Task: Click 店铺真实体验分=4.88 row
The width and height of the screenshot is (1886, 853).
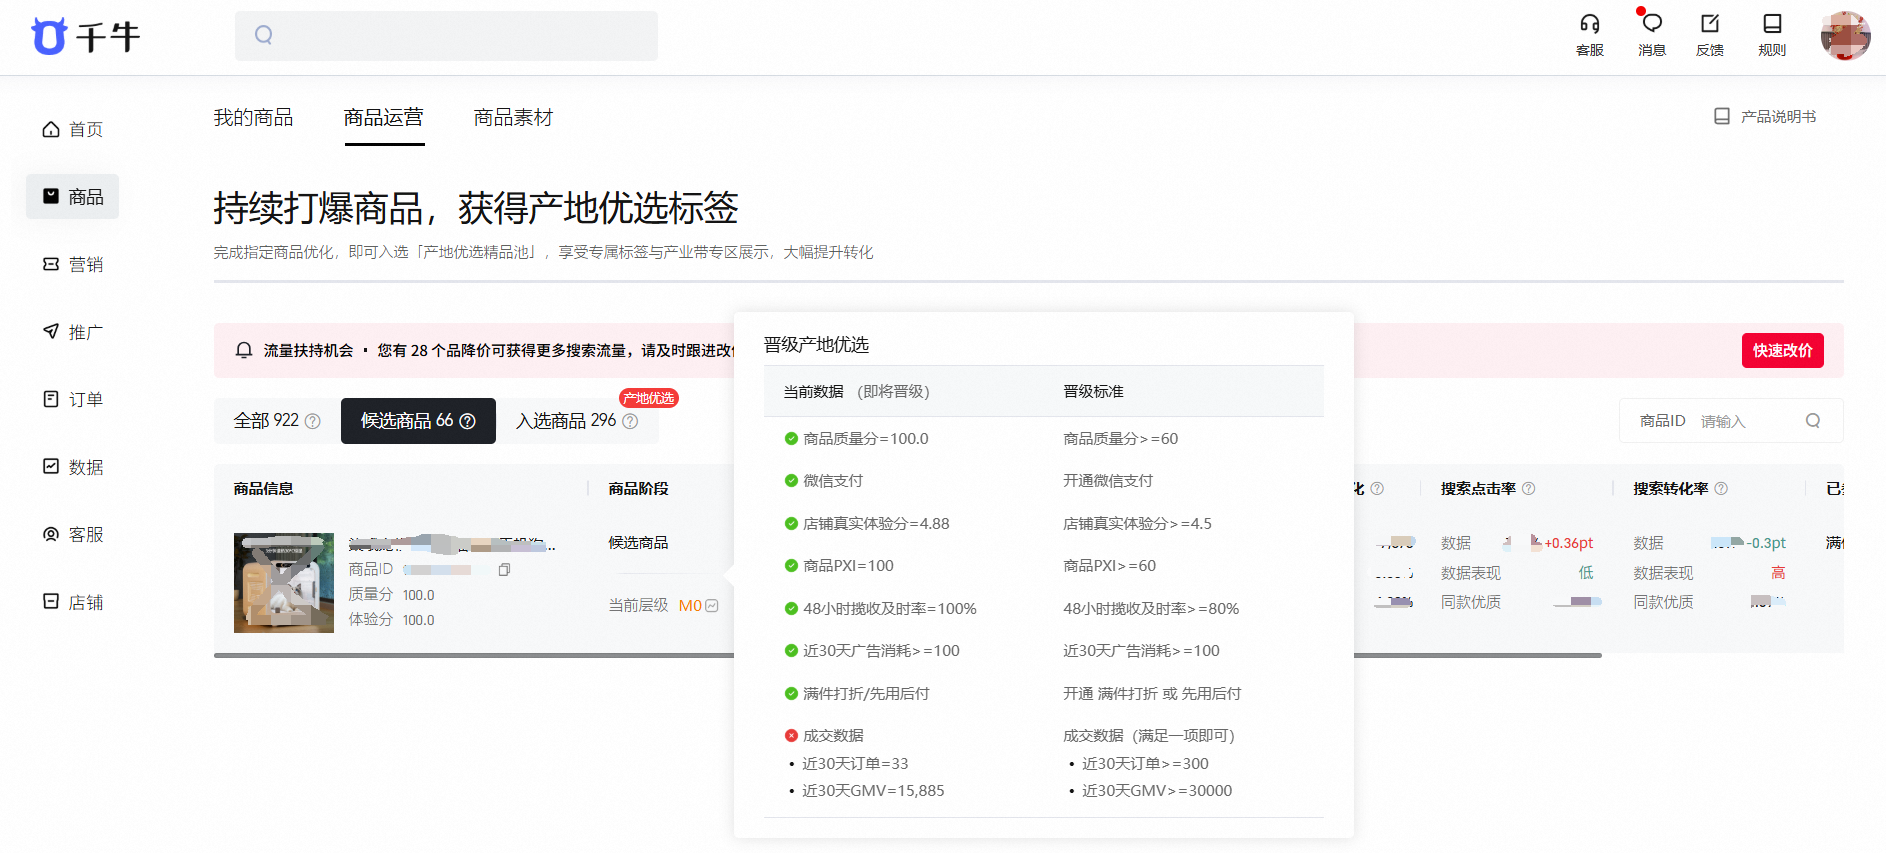Action: 867,524
